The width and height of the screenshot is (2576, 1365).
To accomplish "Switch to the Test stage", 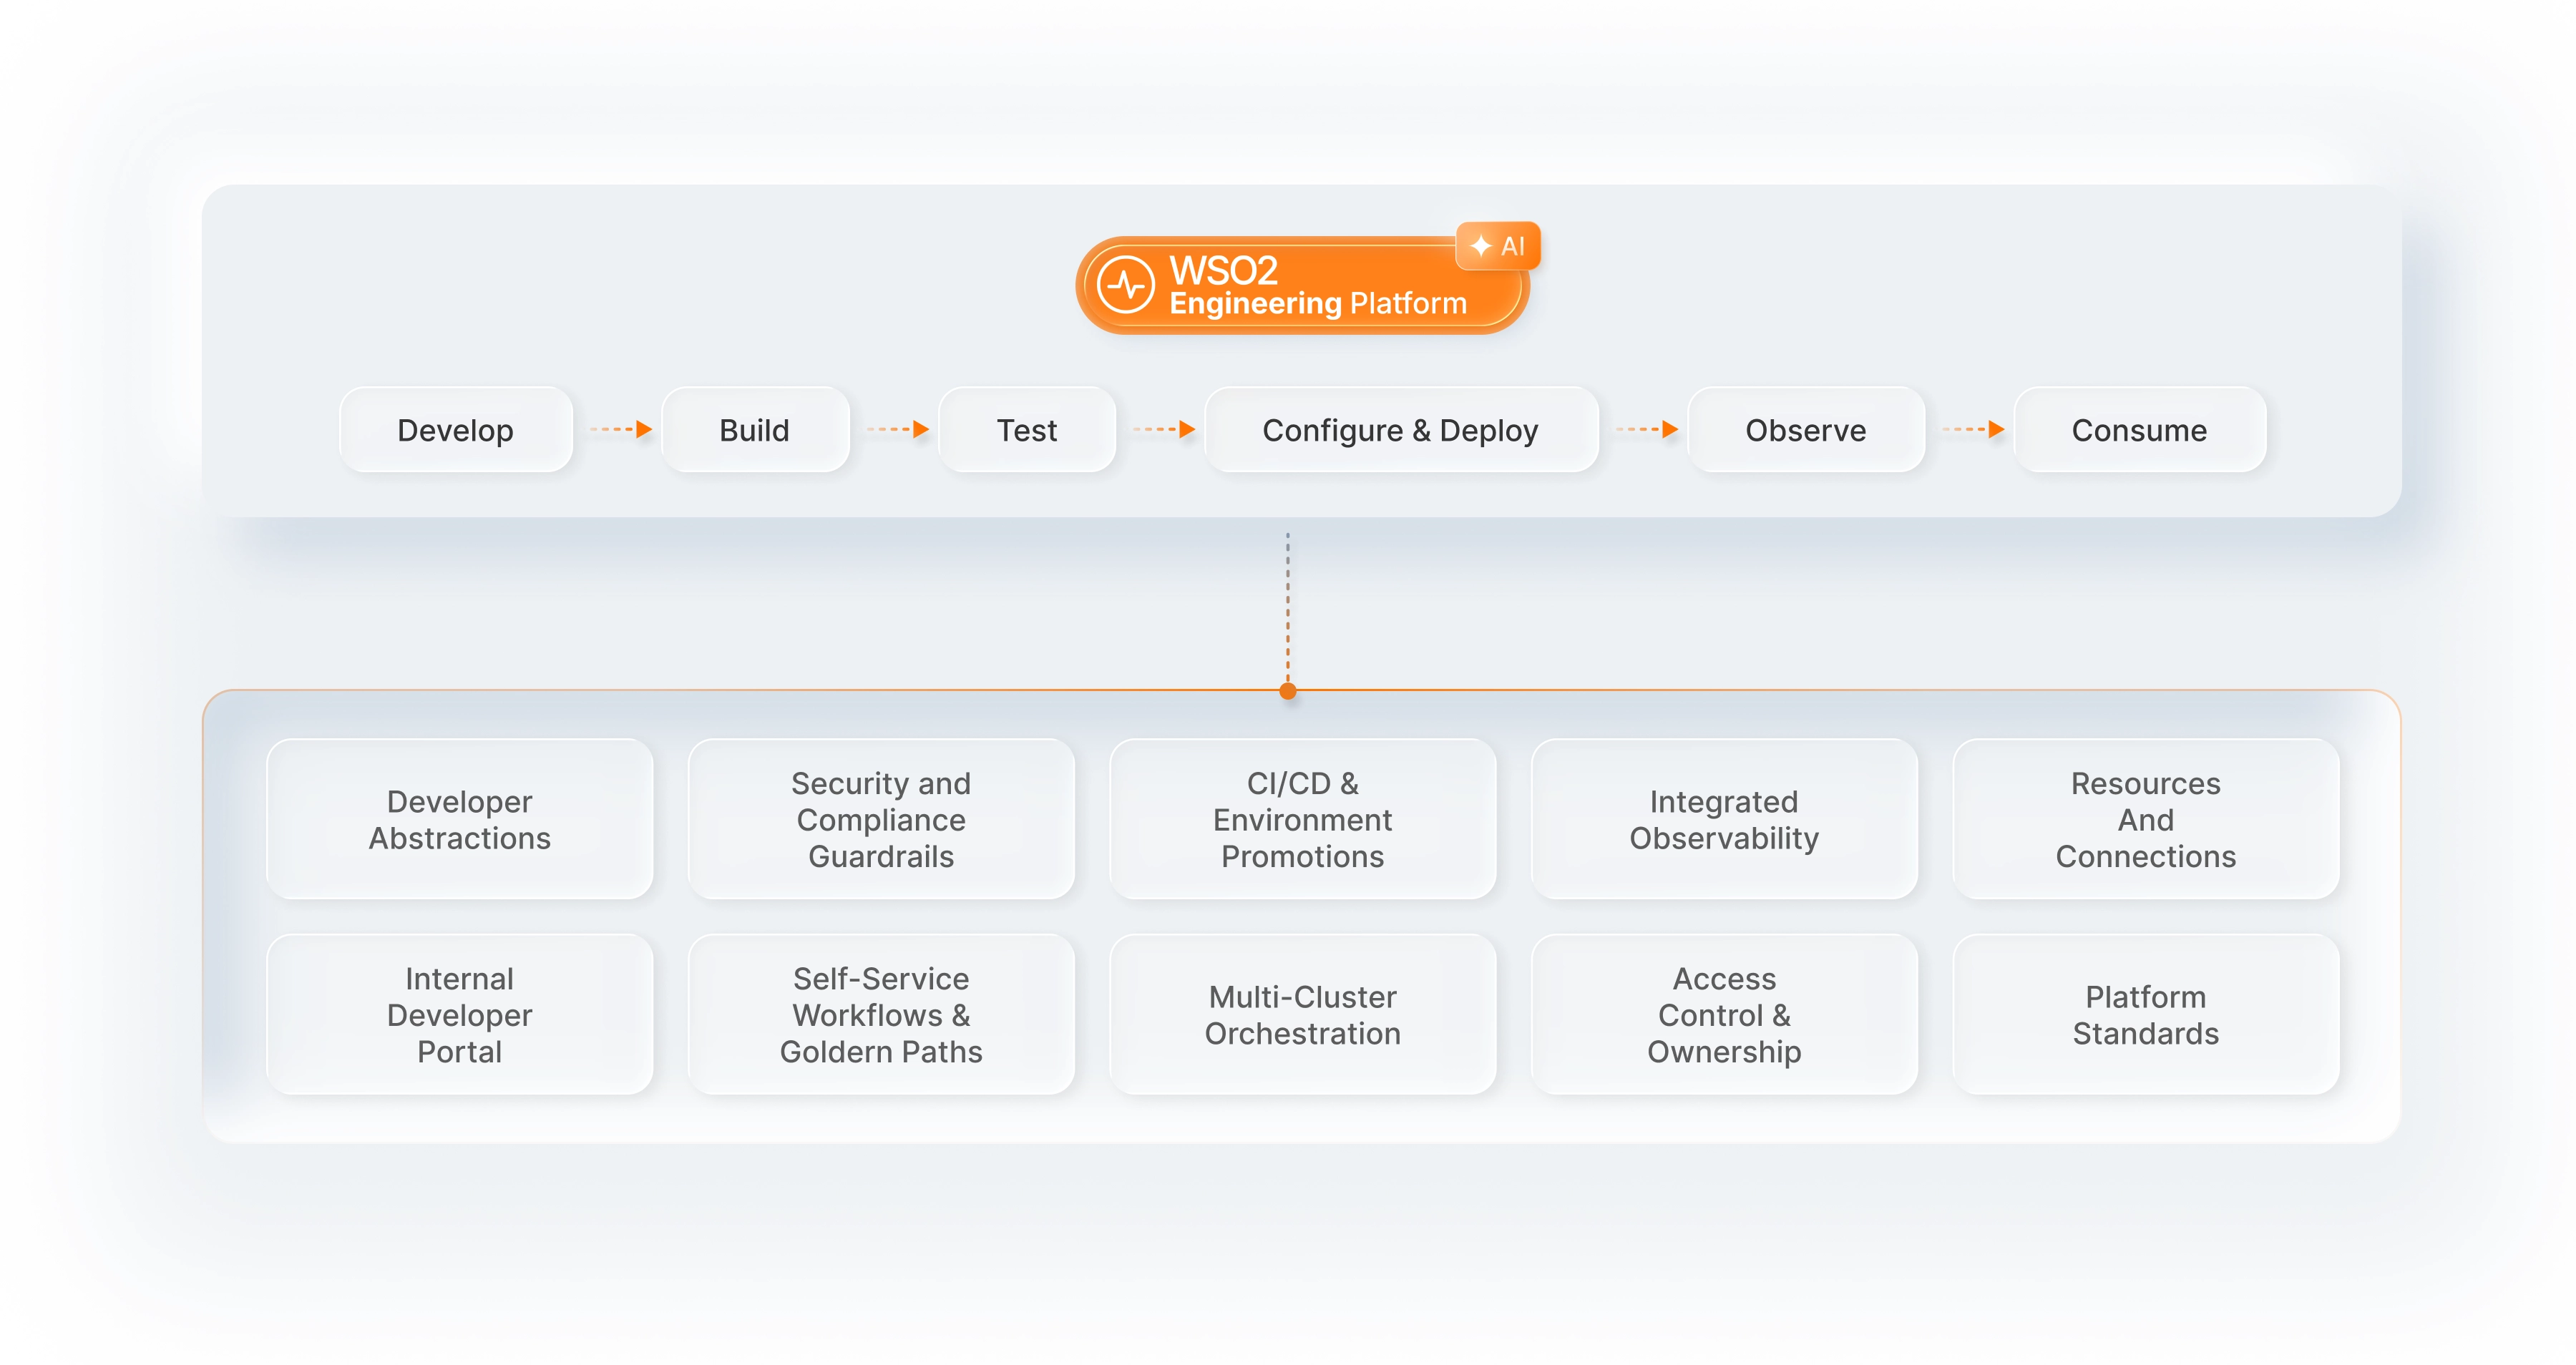I will point(1027,430).
